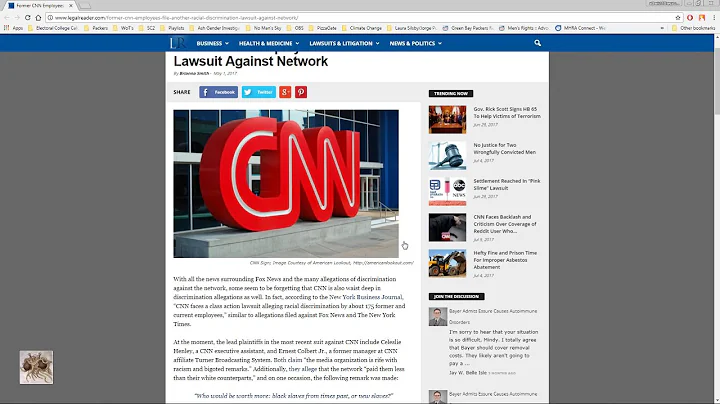Open the Electoral College Cal bookmark folder
Screen dimensions: 720x404
pyautogui.click(x=53, y=28)
